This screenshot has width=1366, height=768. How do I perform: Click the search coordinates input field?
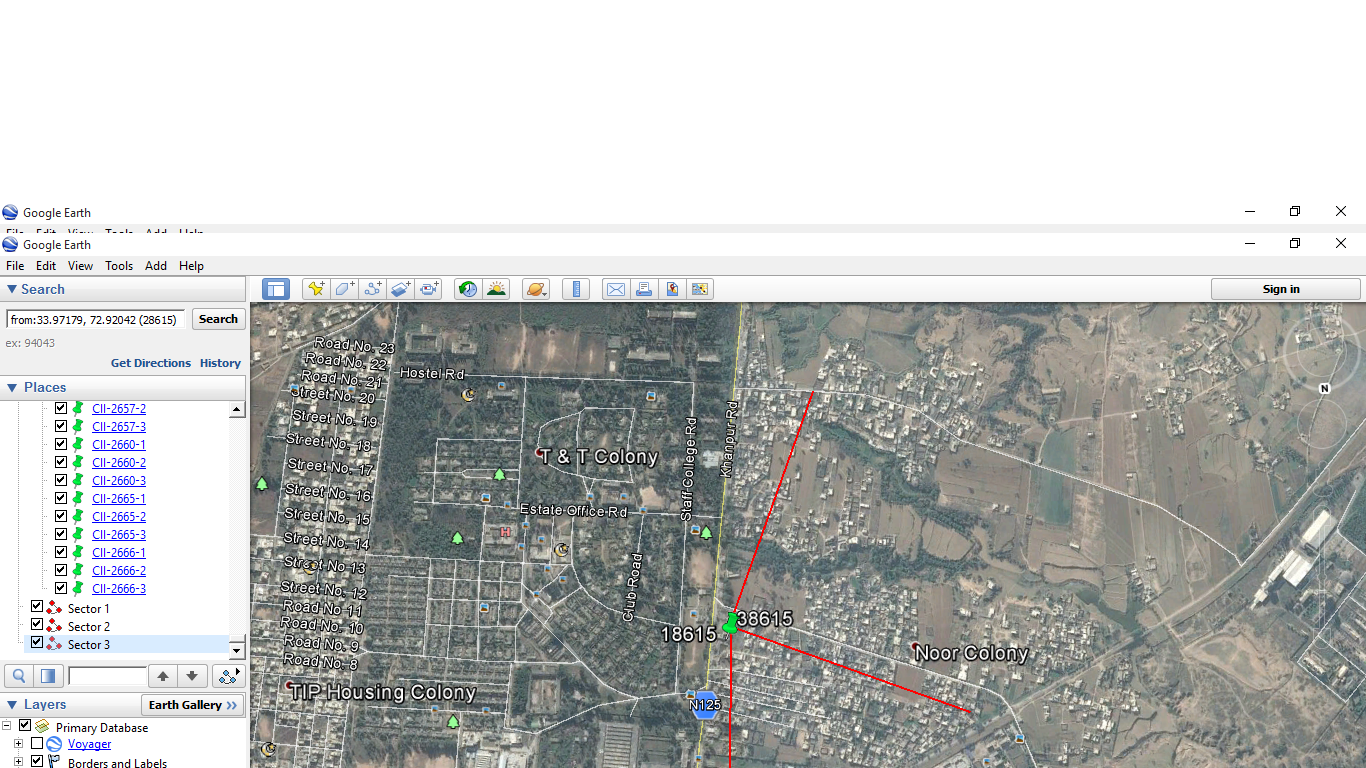coord(96,319)
